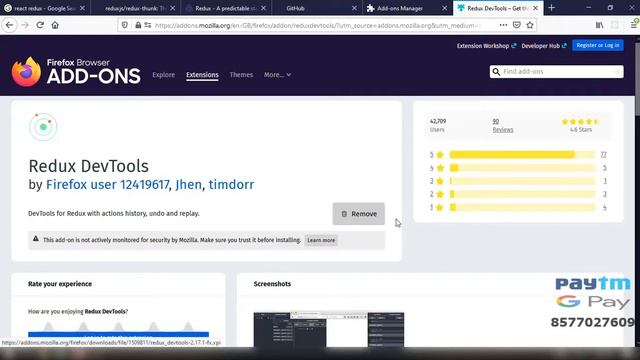
Task: Open a new browser tab
Action: pyautogui.click(x=551, y=8)
